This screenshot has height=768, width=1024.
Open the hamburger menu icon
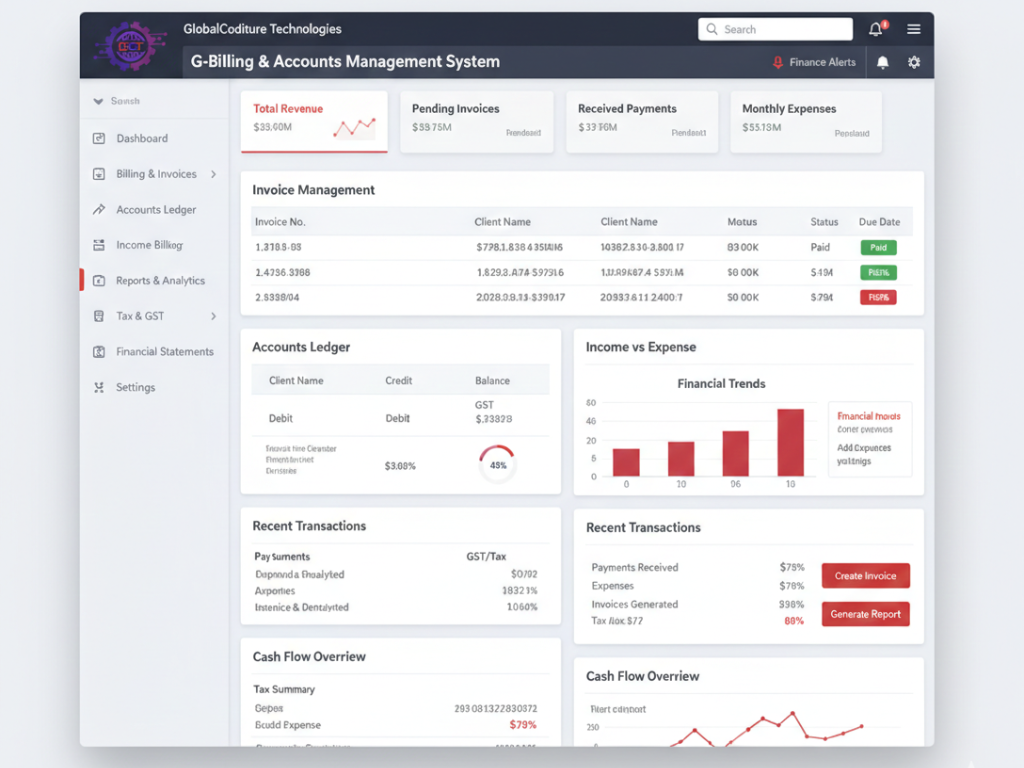pos(913,29)
